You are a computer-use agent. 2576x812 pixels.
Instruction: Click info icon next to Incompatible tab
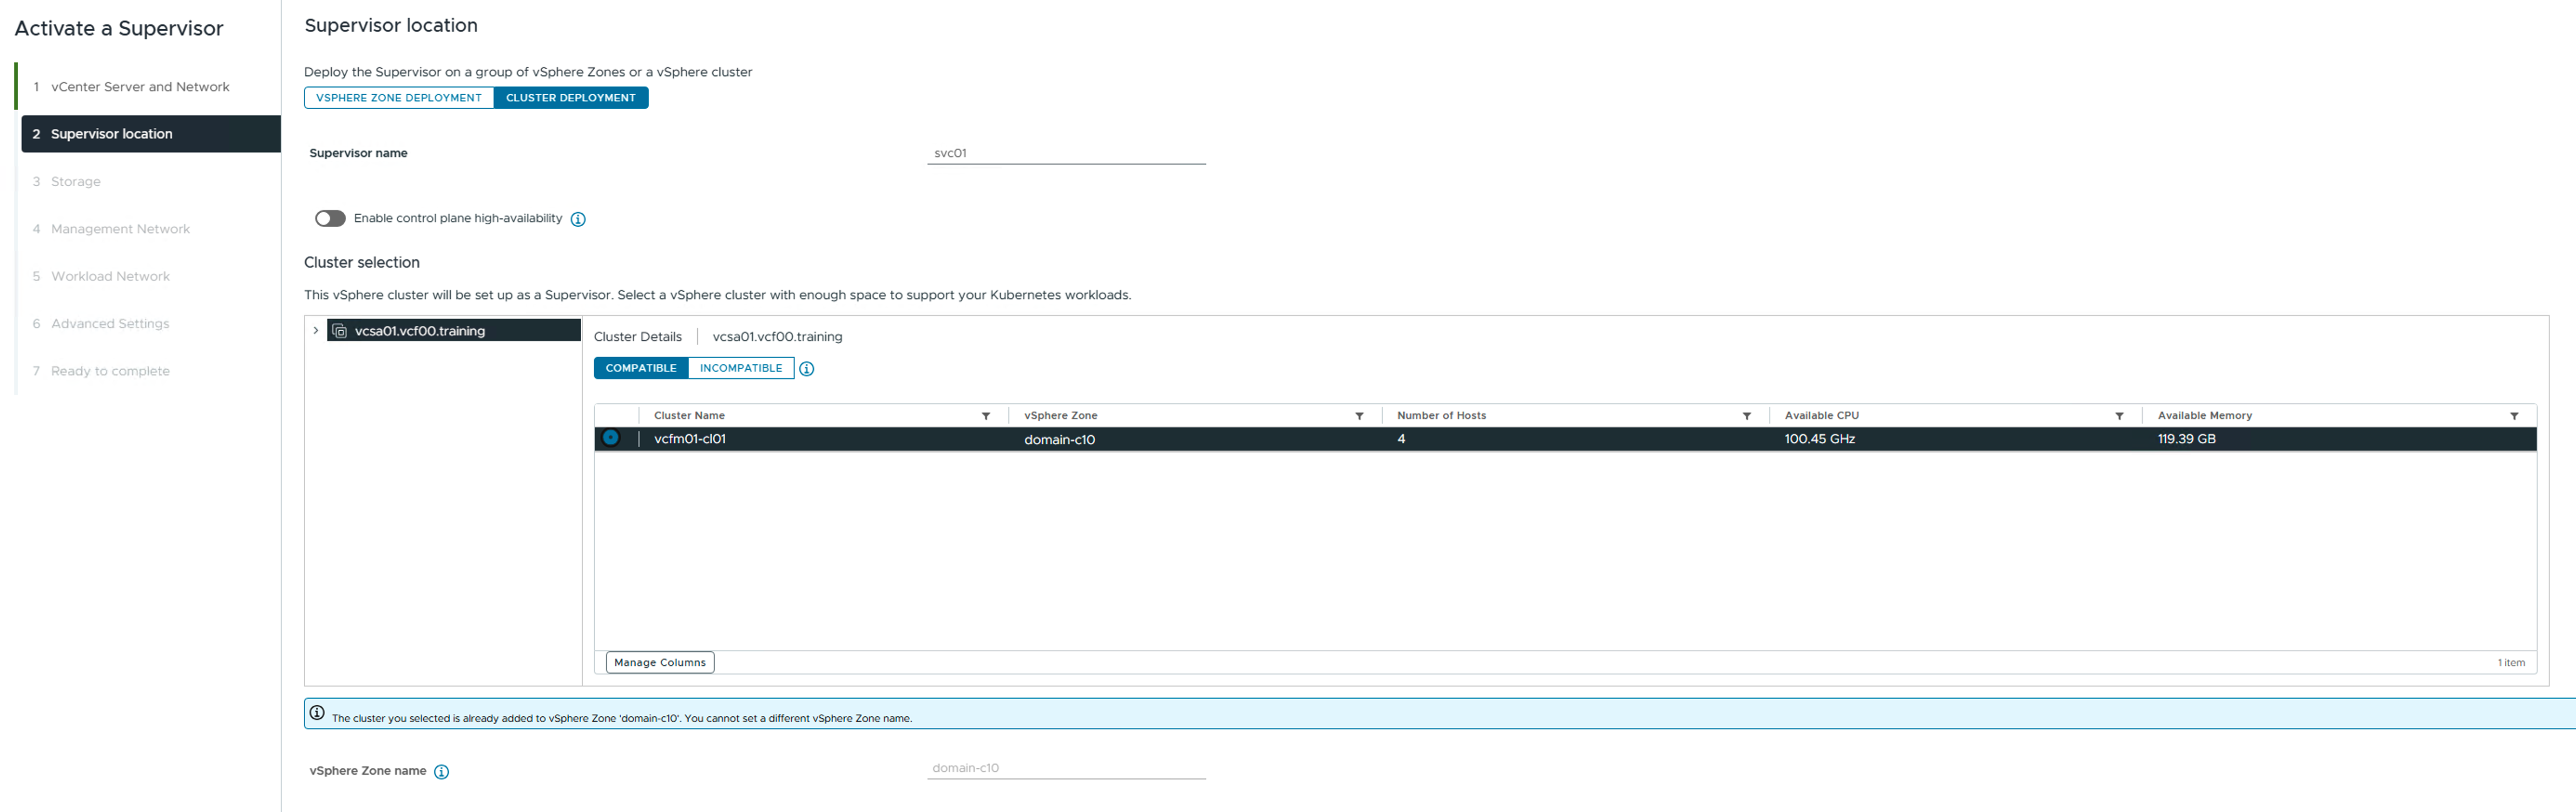807,369
